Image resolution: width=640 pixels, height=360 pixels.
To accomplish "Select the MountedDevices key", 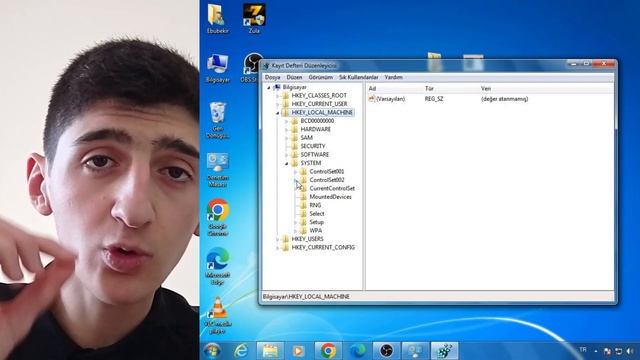I will point(330,197).
